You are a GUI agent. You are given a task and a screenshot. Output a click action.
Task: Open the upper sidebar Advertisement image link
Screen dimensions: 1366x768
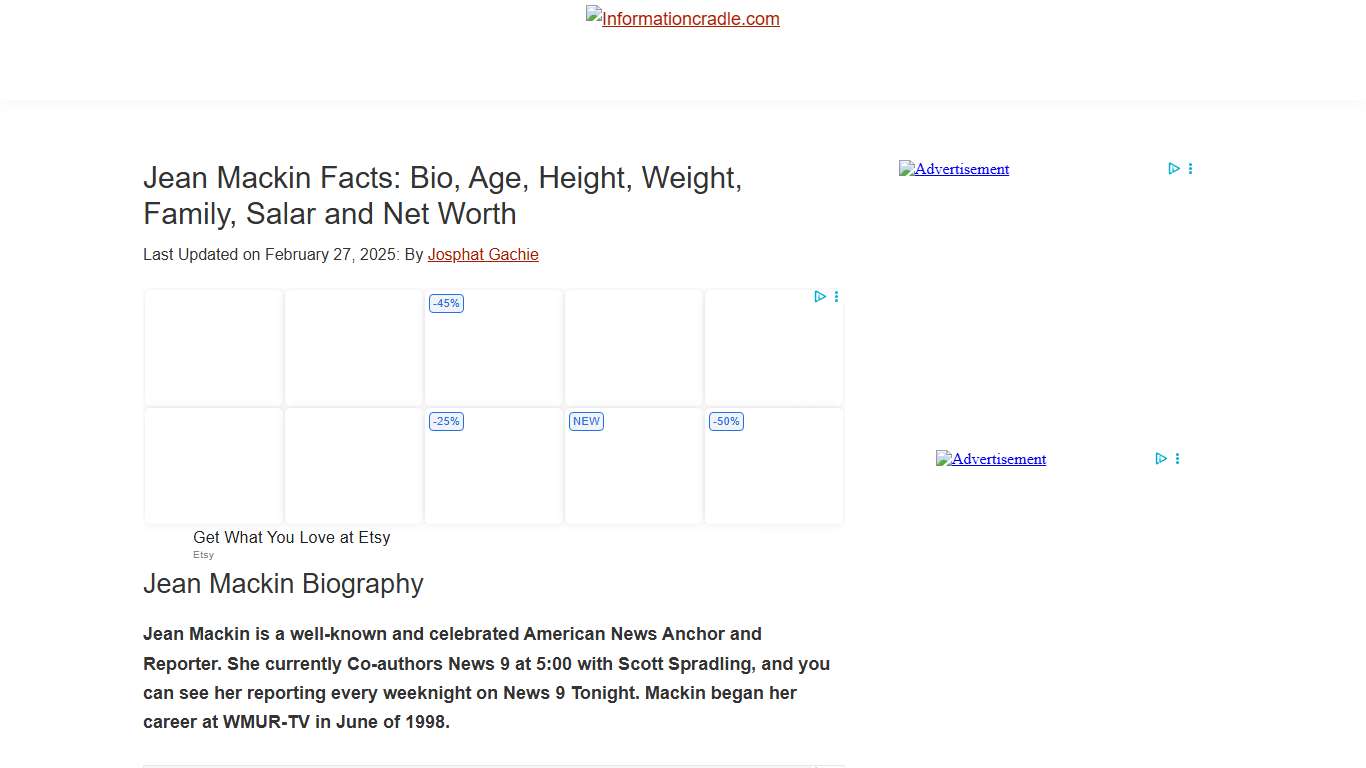pyautogui.click(x=954, y=169)
